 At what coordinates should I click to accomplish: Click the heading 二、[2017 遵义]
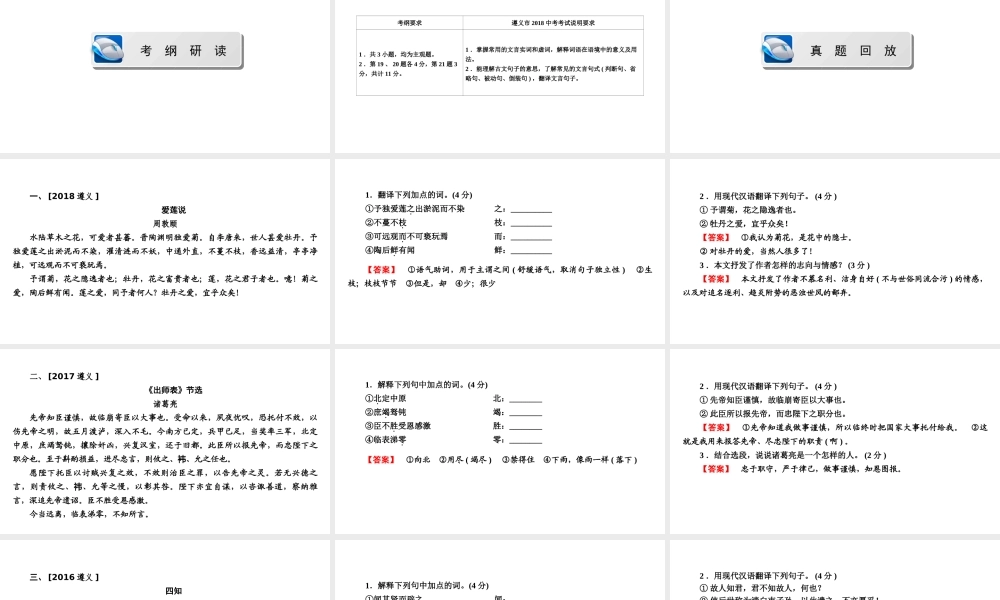click(x=64, y=377)
